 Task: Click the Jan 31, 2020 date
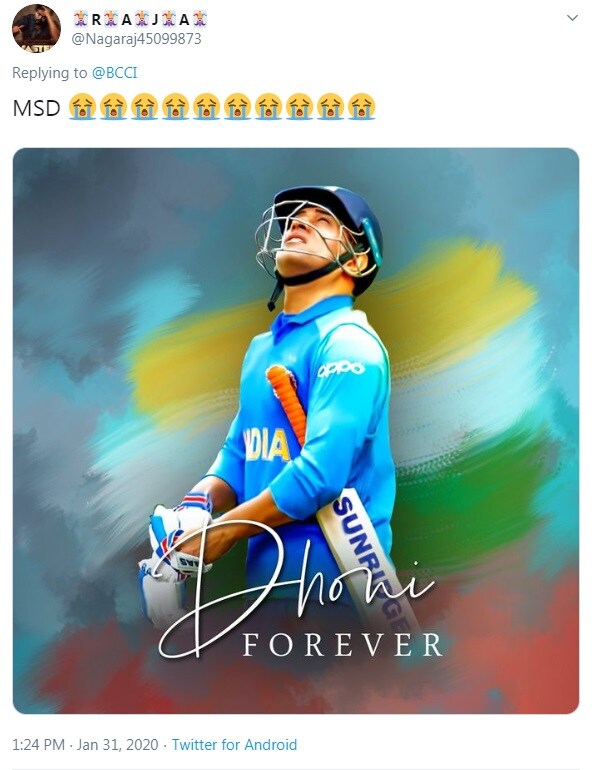(117, 744)
